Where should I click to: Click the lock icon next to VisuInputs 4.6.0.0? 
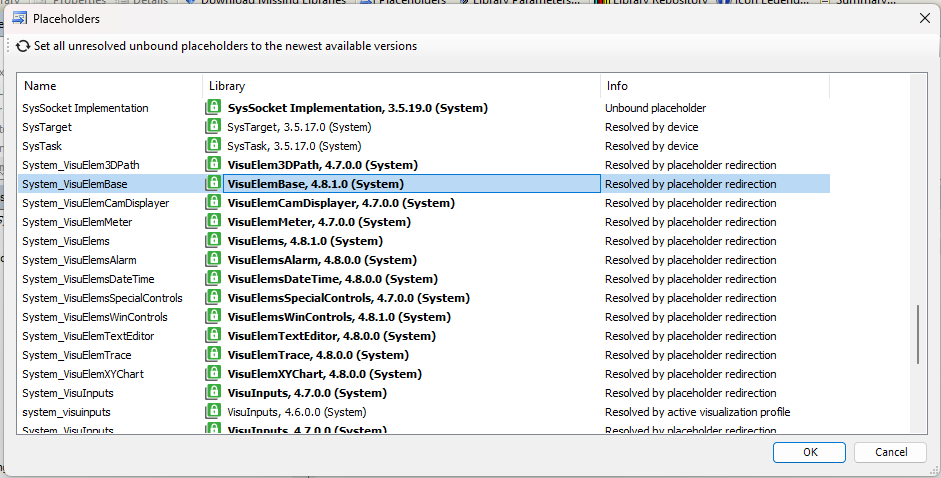[x=213, y=412]
